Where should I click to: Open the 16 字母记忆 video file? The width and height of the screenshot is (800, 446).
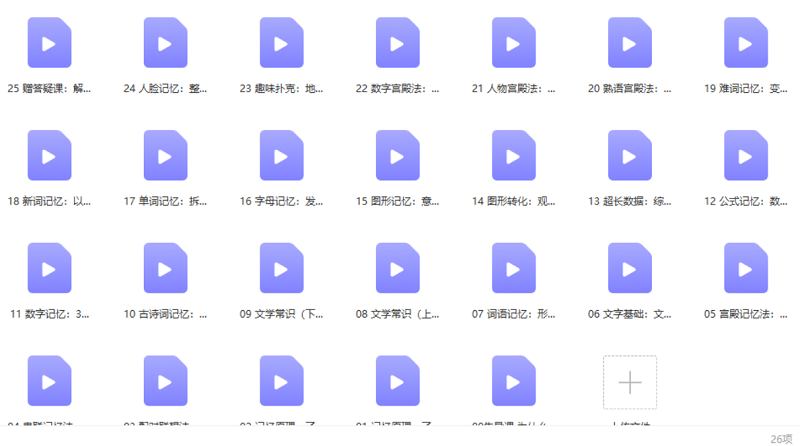281,155
